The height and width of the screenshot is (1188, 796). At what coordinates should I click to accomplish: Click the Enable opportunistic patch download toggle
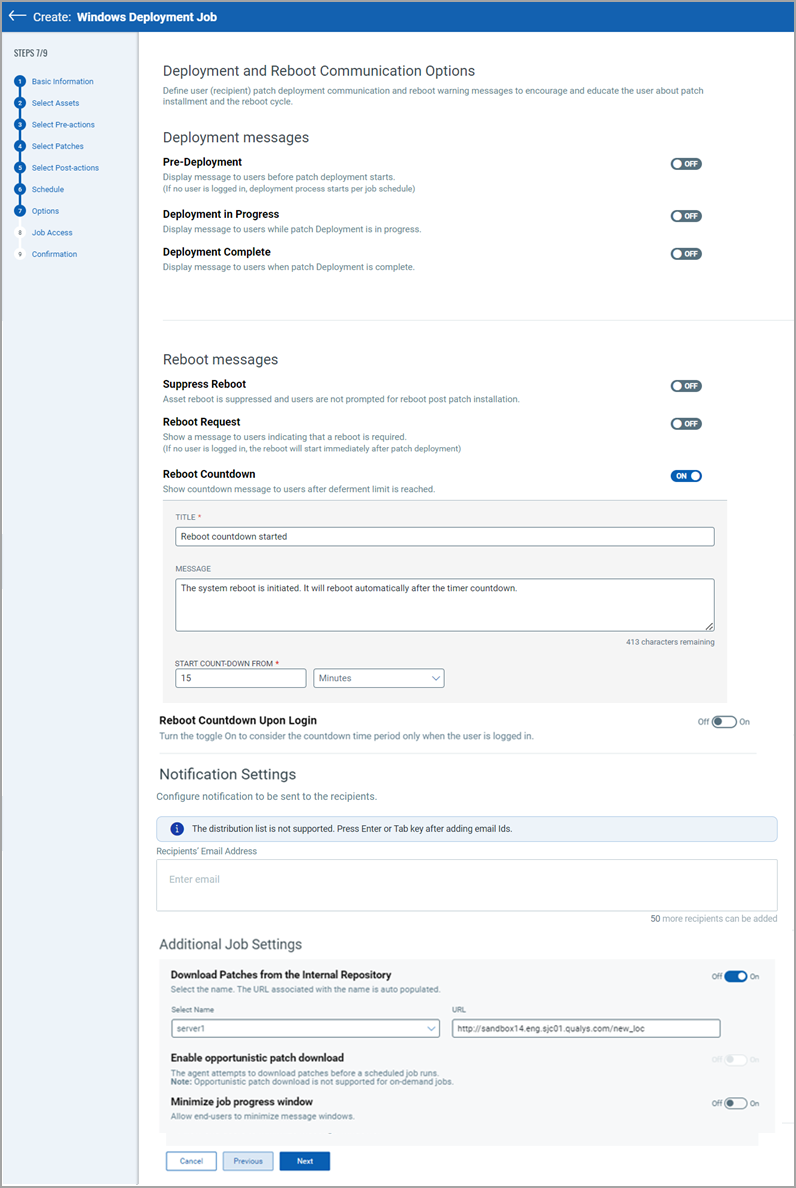coord(735,1060)
